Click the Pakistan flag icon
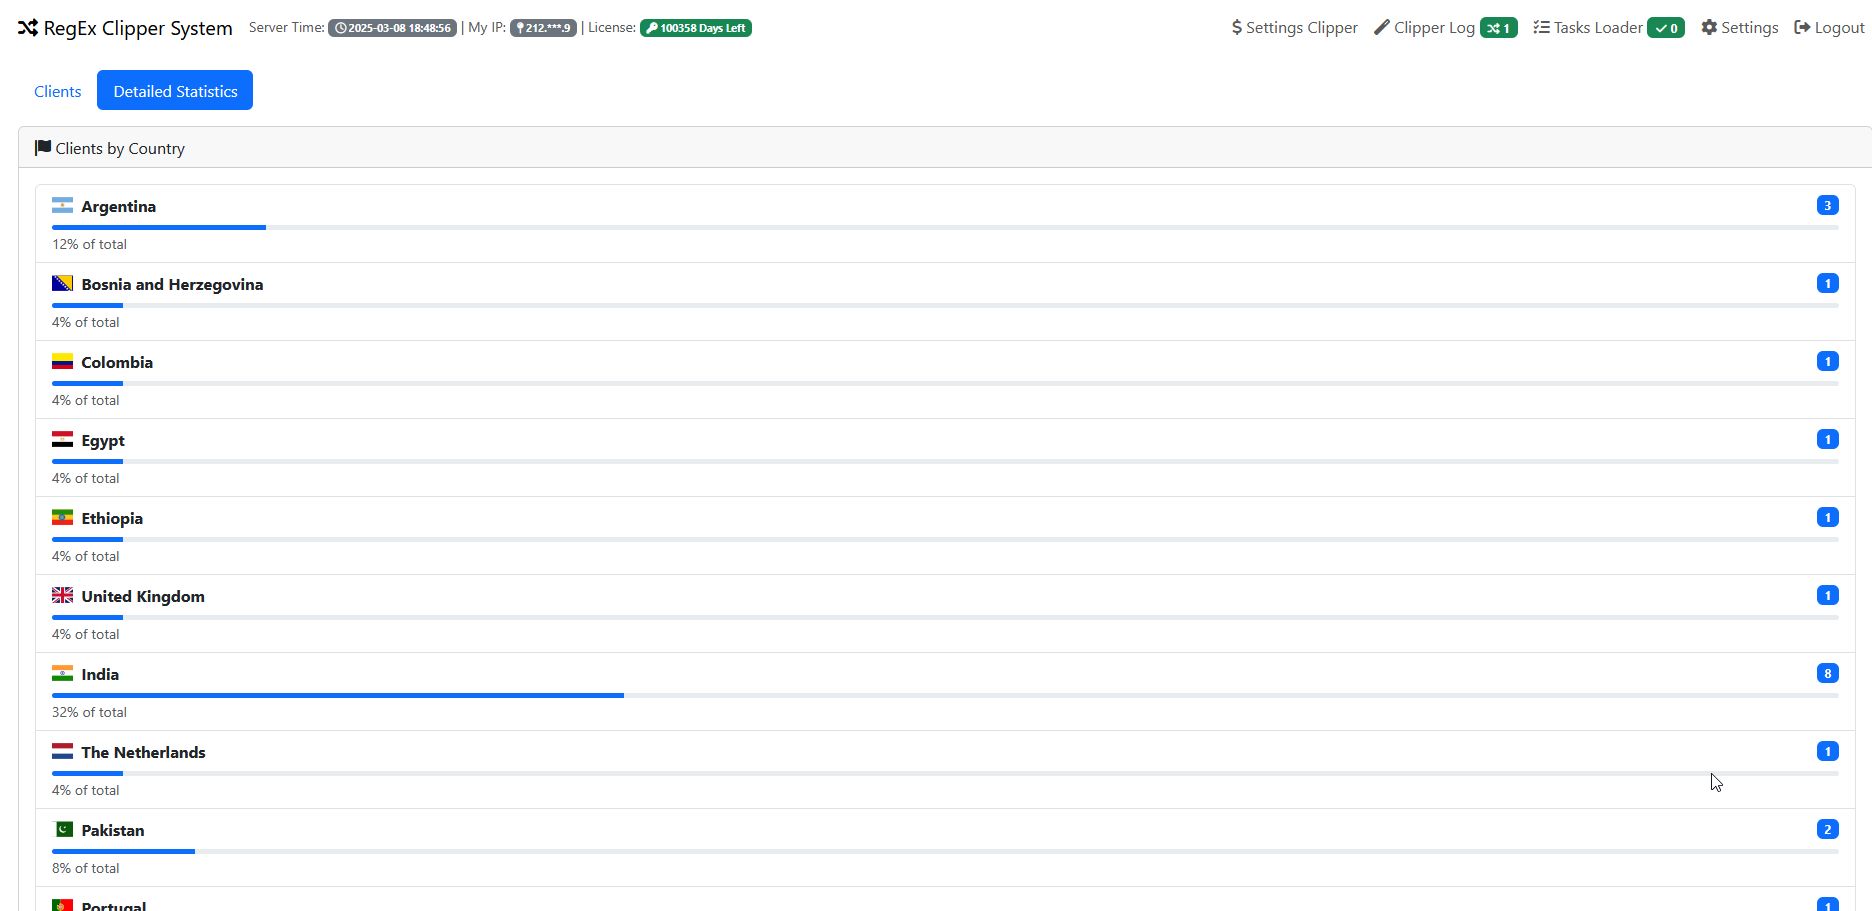 coord(62,830)
